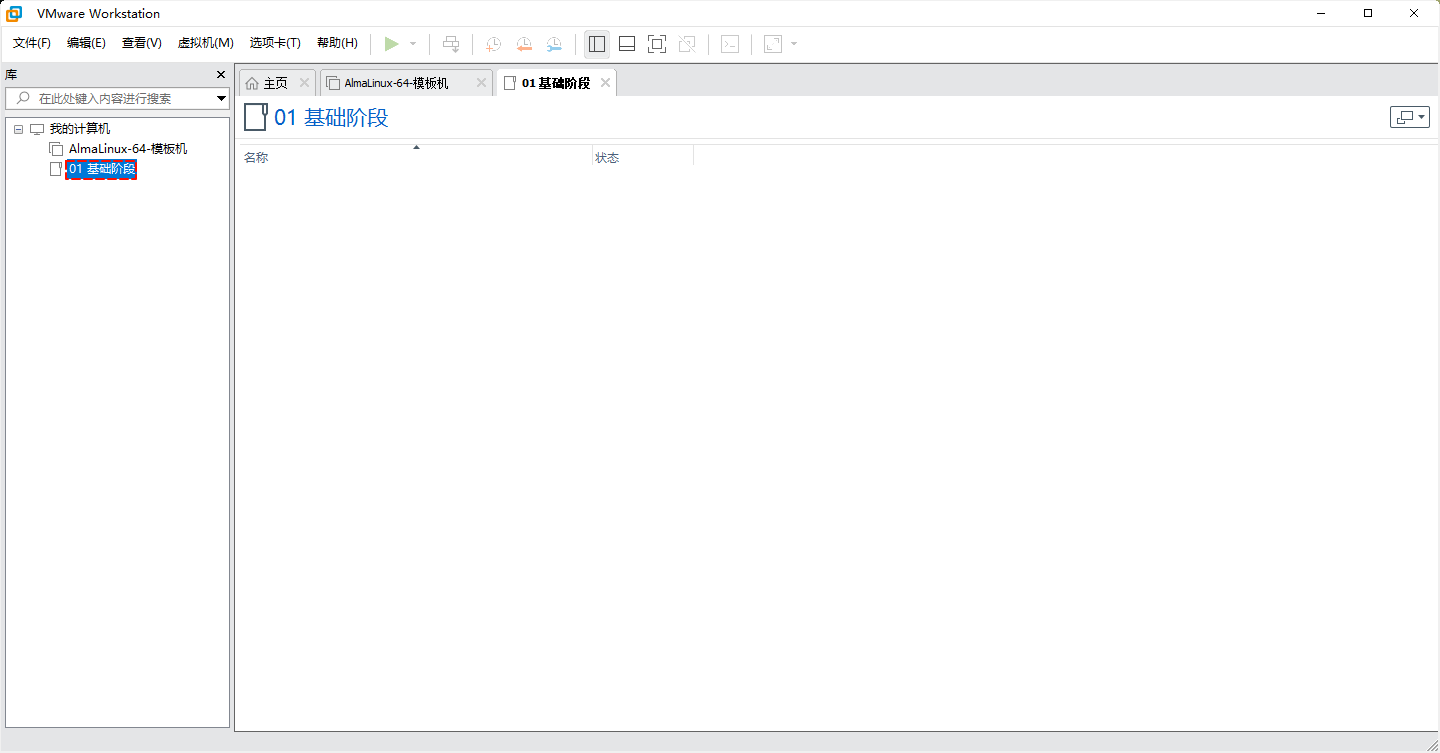Open the snapshot manager wrench icon
The image size is (1440, 753).
pyautogui.click(x=554, y=44)
